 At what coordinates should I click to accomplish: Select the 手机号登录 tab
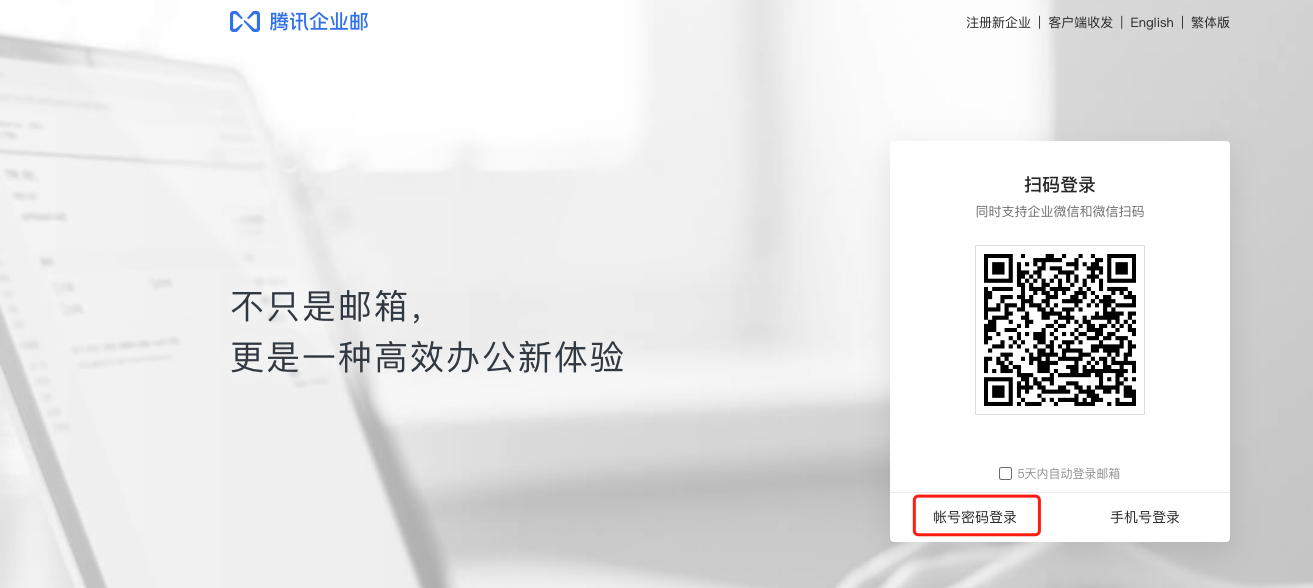pyautogui.click(x=1145, y=517)
